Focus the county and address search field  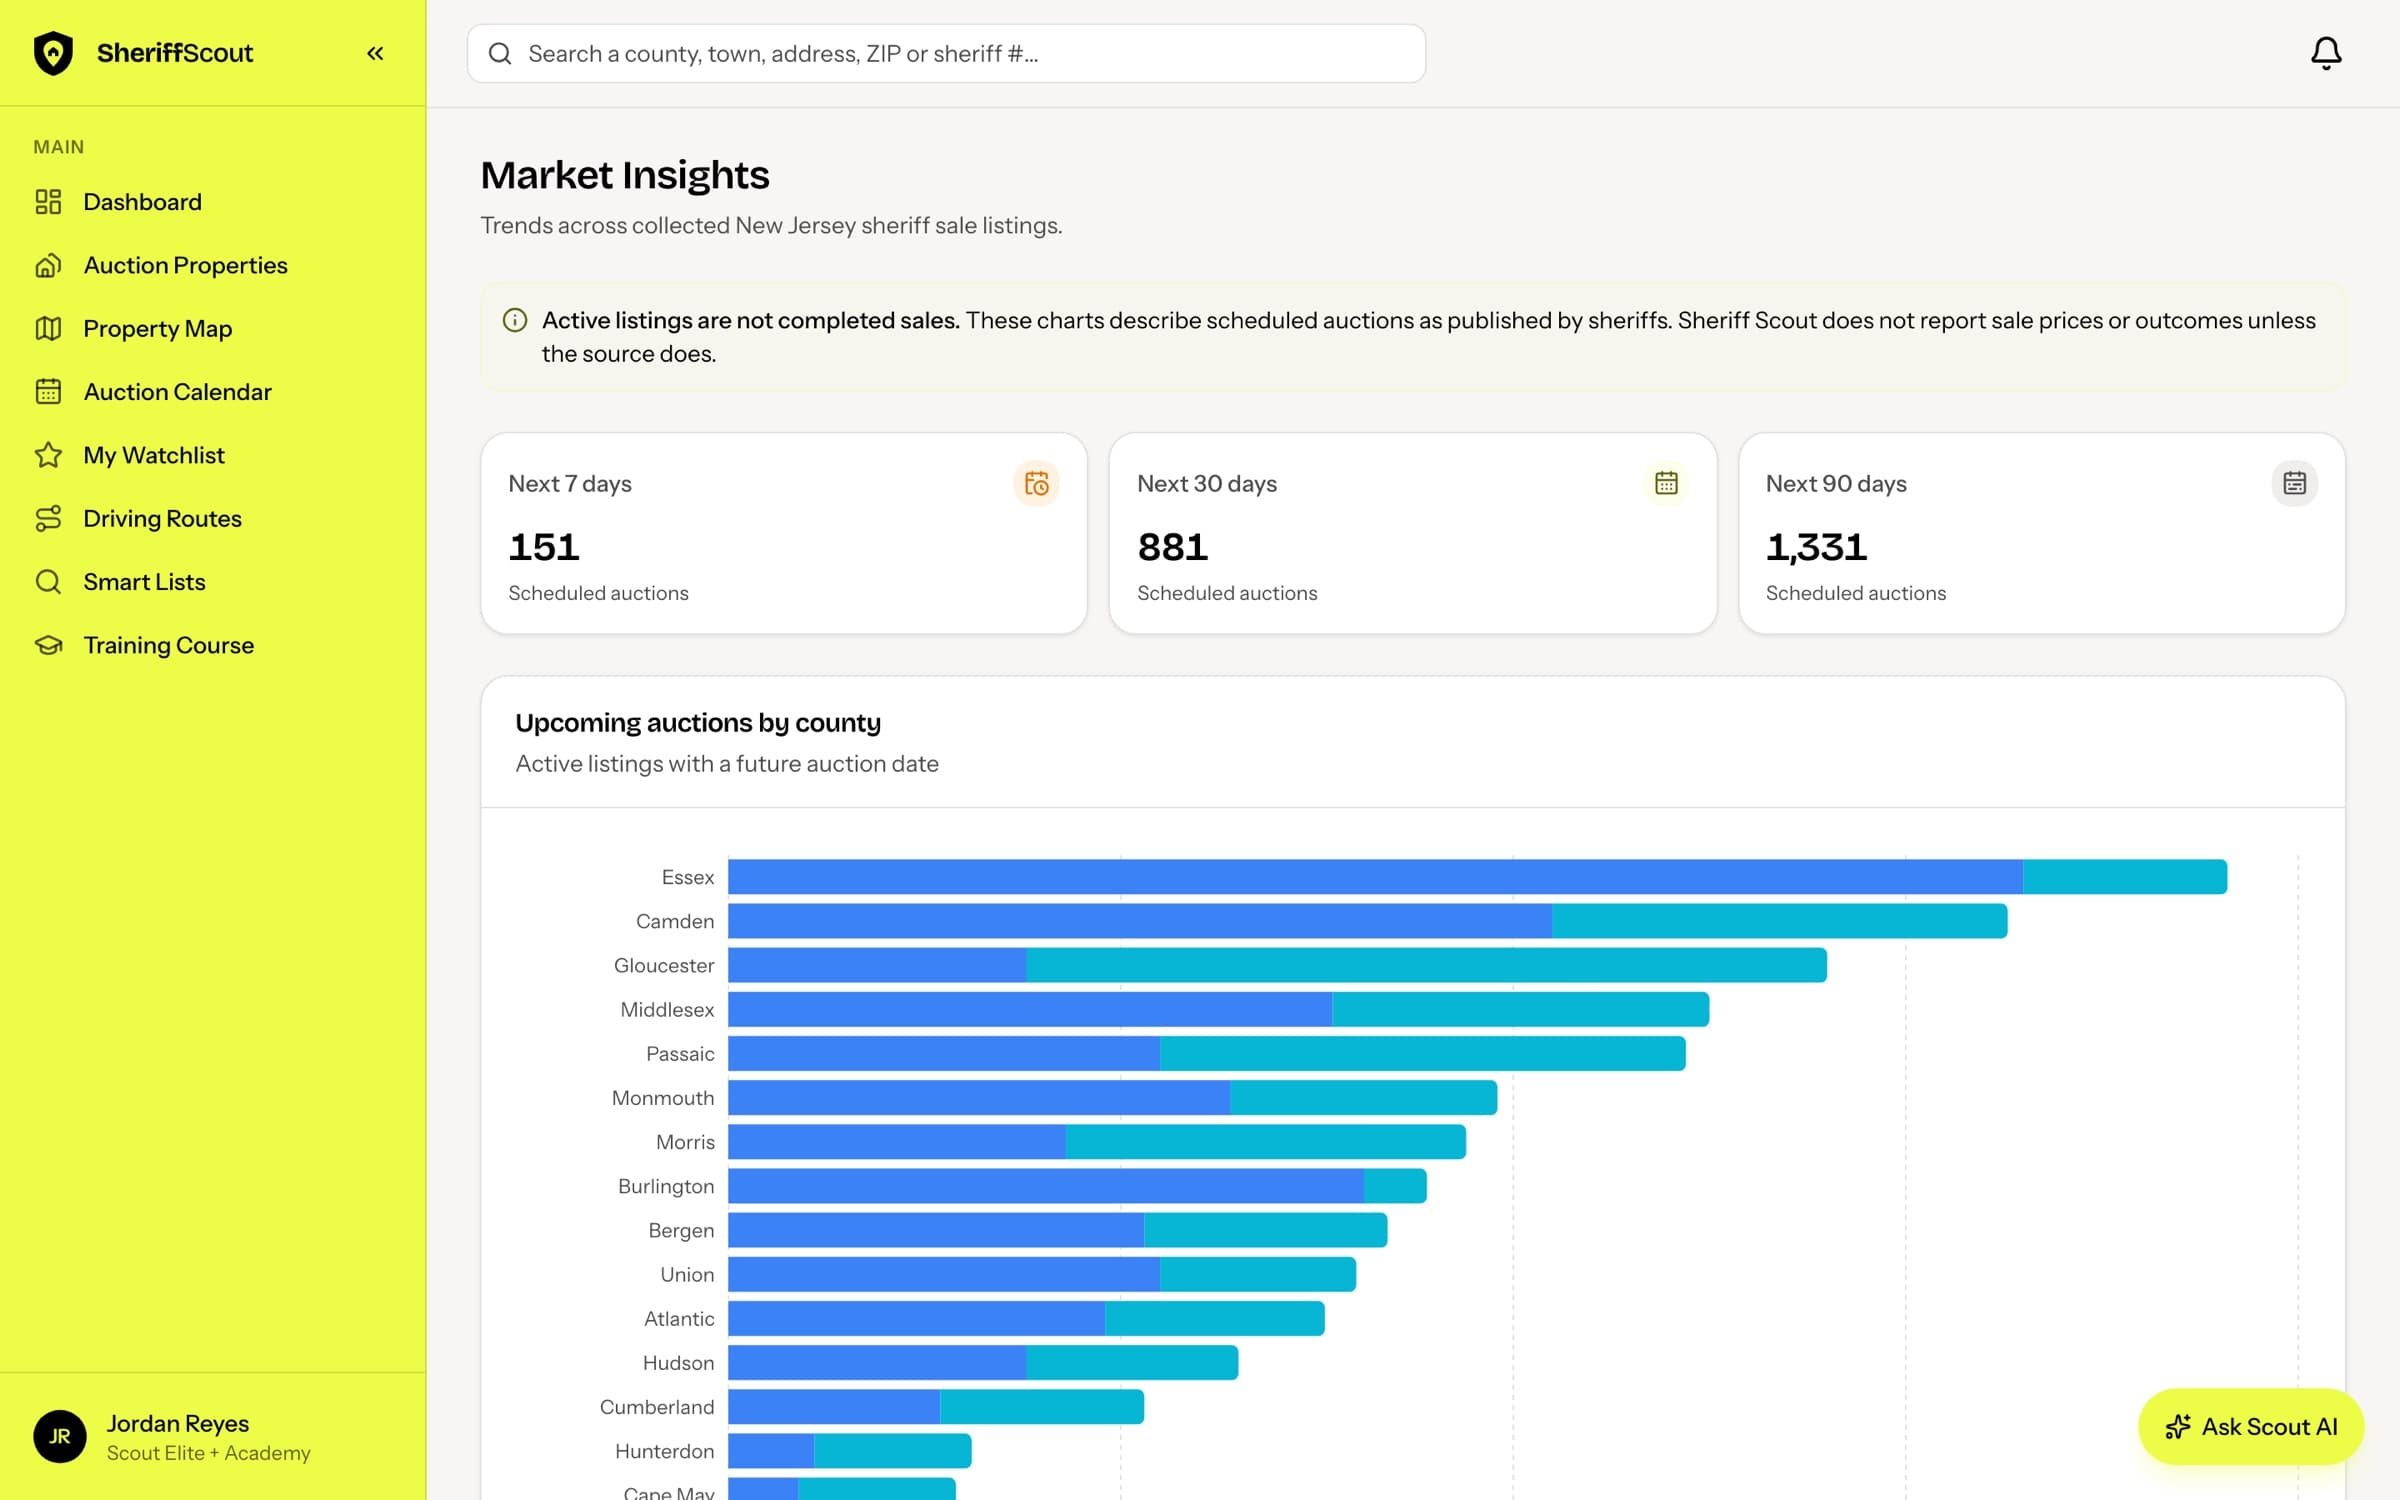(x=946, y=53)
